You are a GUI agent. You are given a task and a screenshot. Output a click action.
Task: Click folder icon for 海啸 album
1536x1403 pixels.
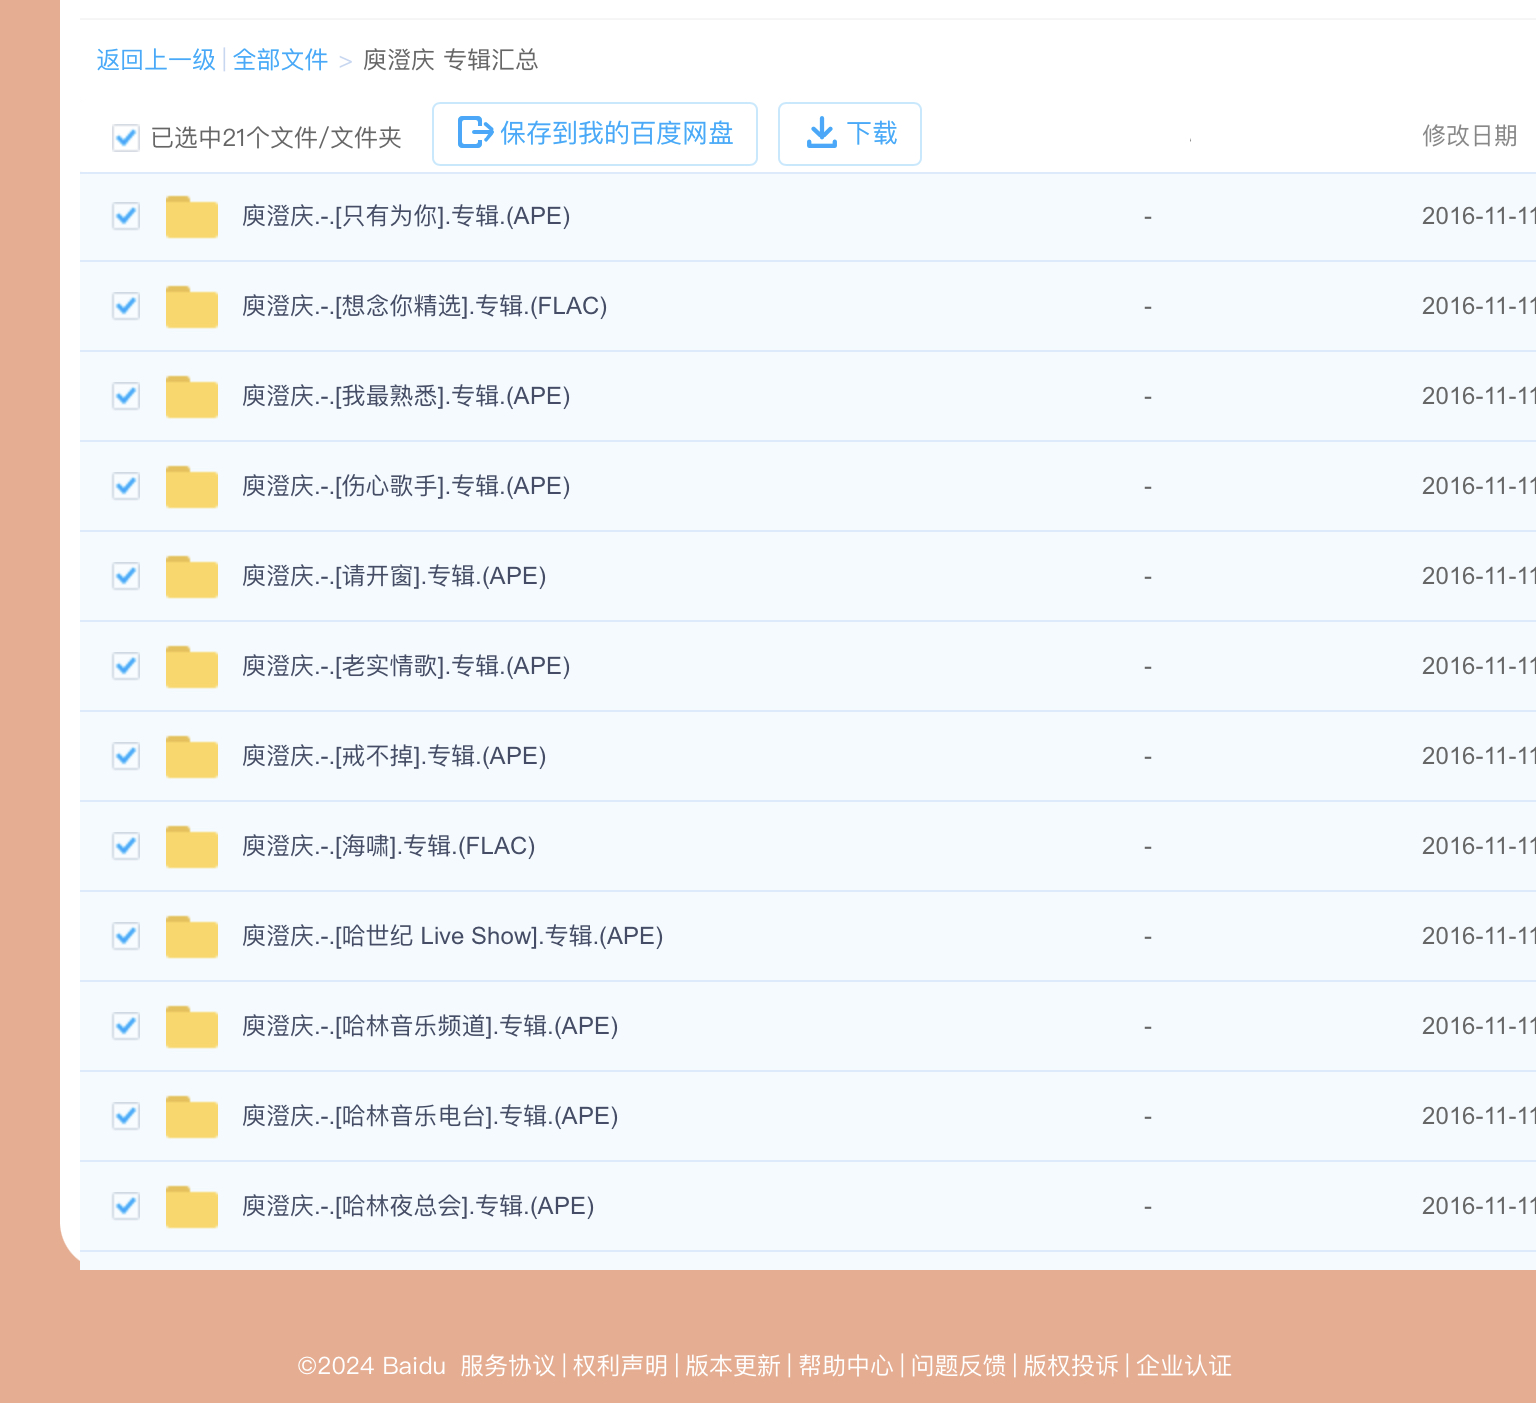coord(192,847)
